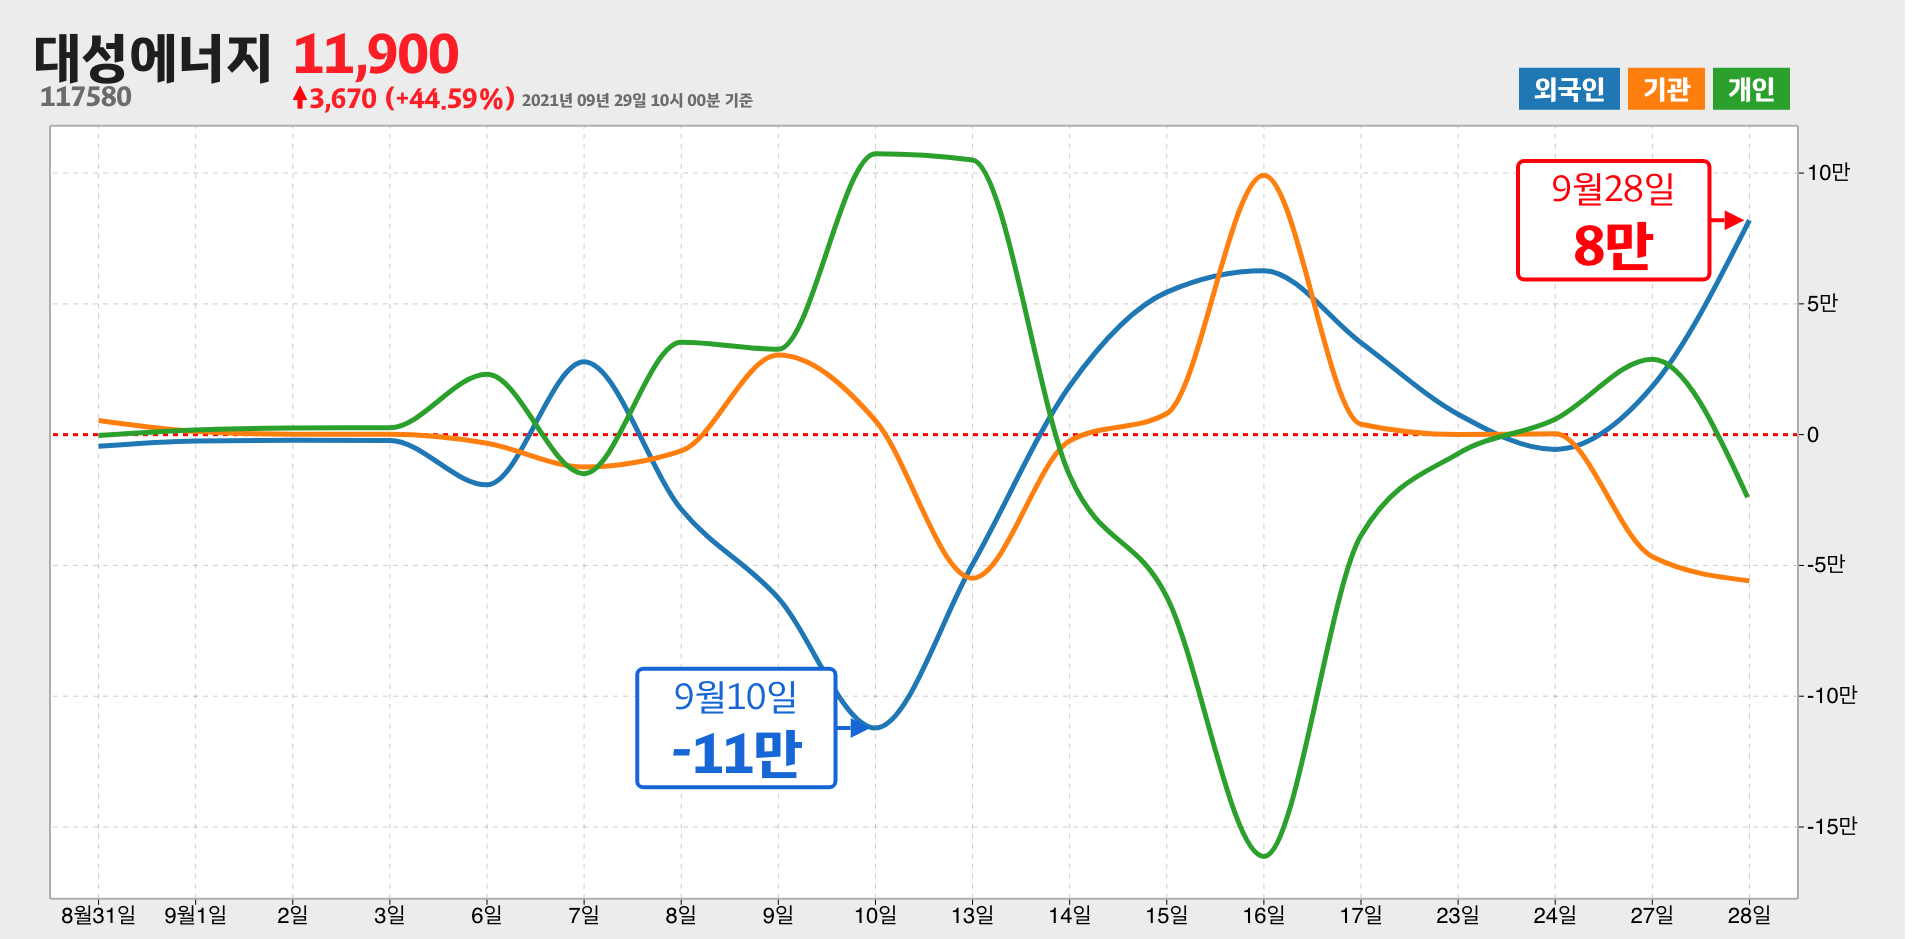Click the green line trough at 16일

(1264, 856)
